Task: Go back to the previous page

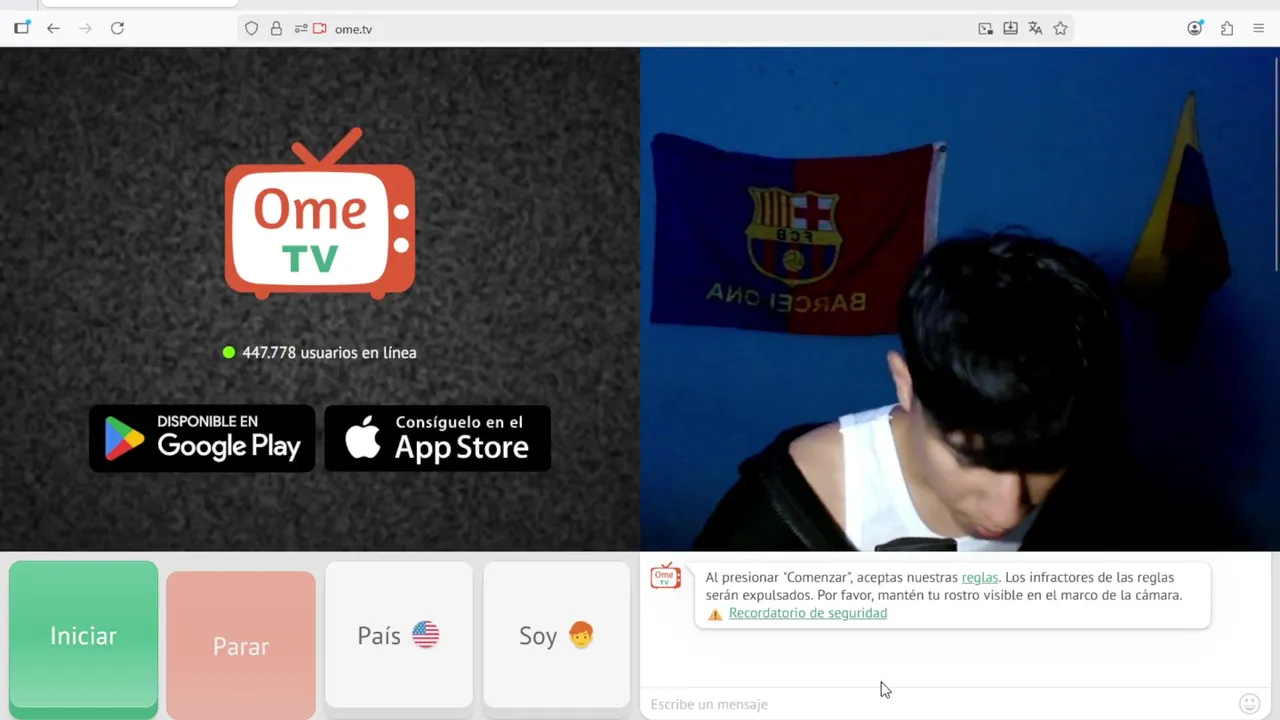Action: point(53,28)
